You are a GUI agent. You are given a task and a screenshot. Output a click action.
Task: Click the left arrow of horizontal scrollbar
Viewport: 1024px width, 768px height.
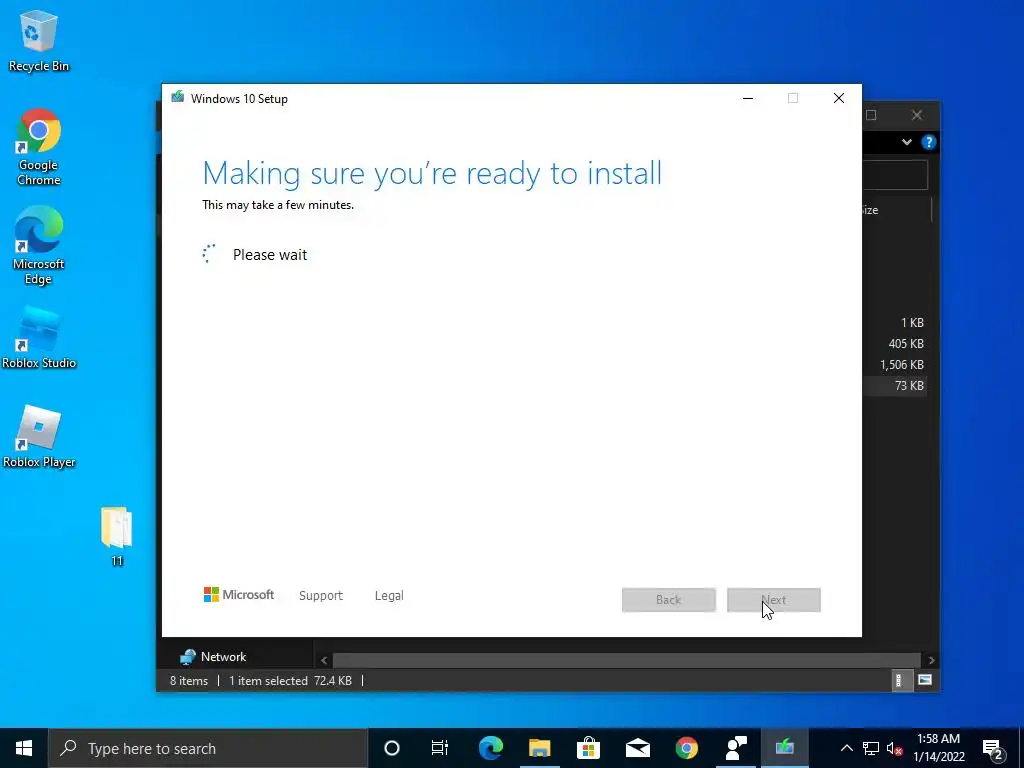[324, 660]
